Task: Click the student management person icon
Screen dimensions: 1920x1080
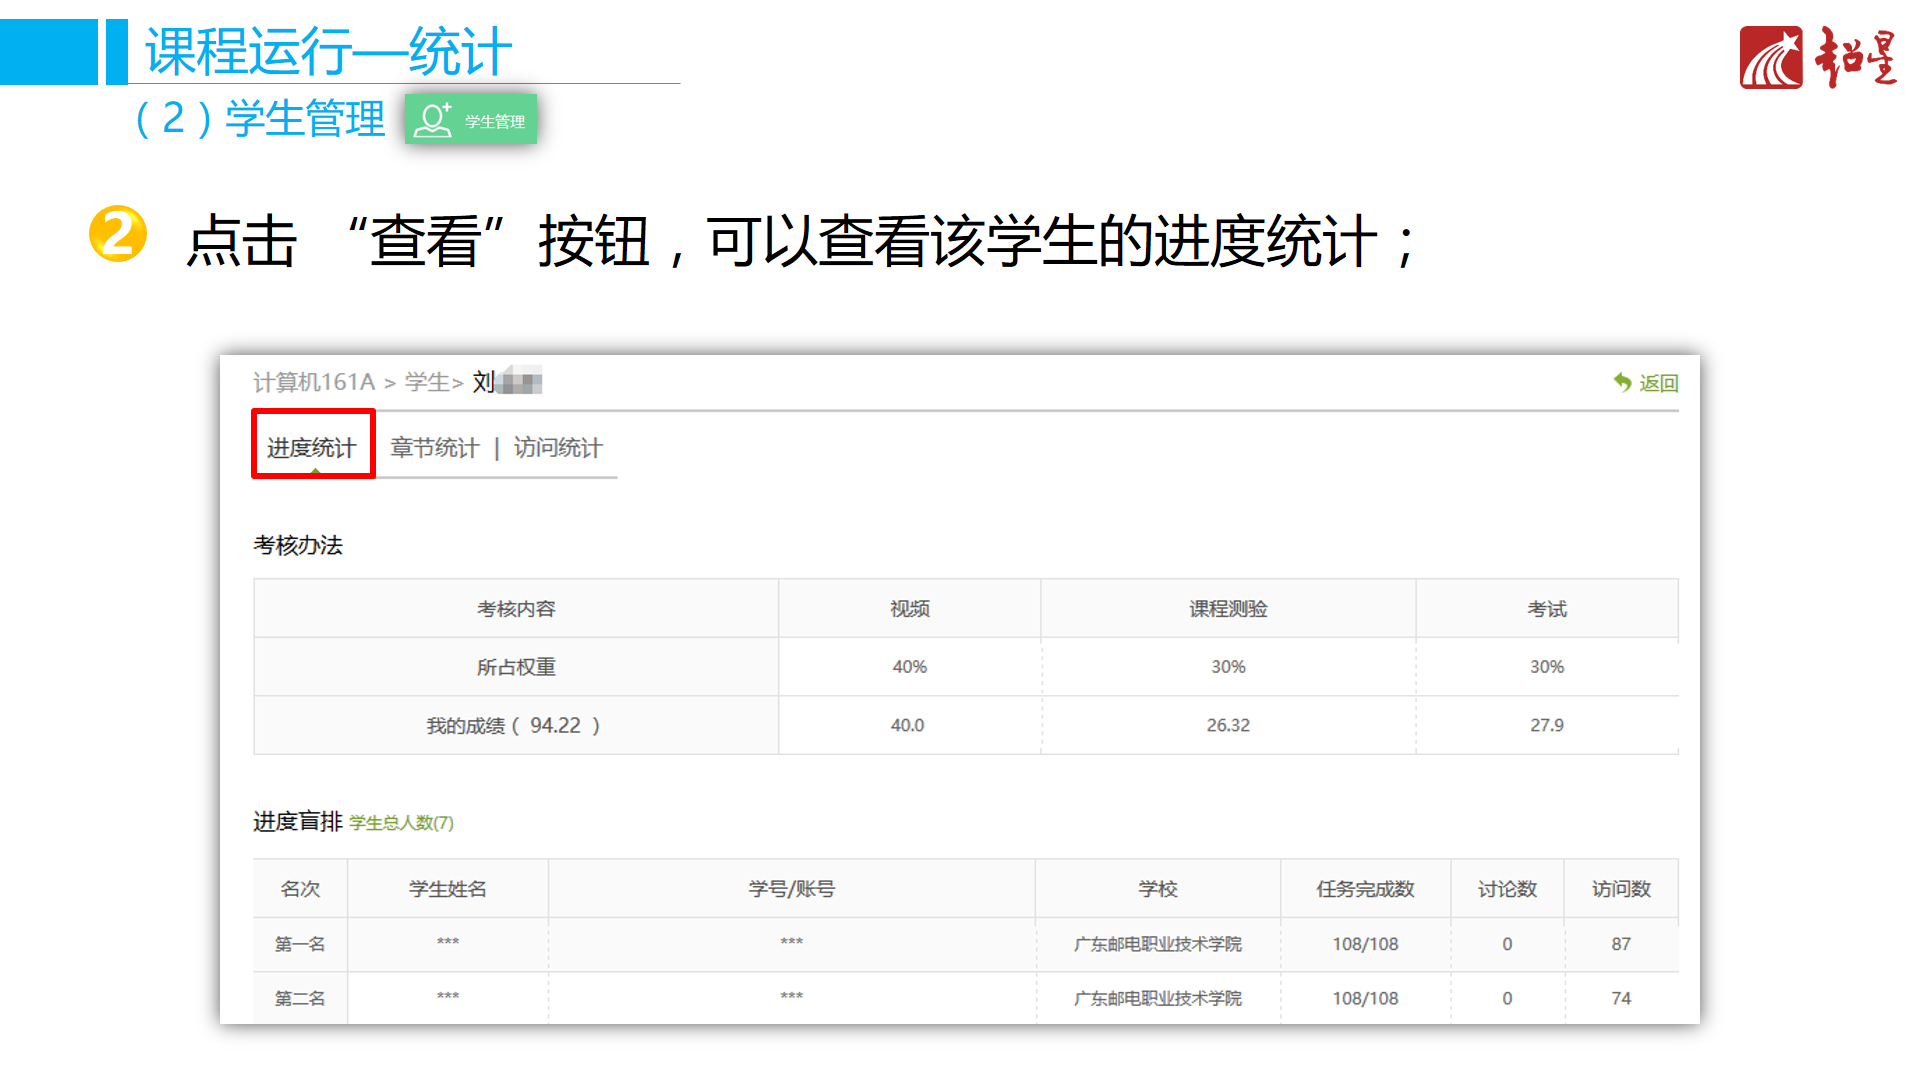Action: (x=432, y=120)
